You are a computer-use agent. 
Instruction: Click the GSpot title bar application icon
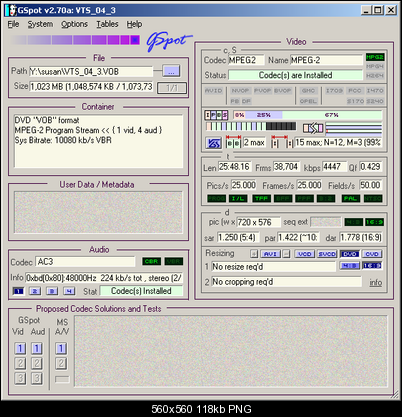(x=12, y=10)
